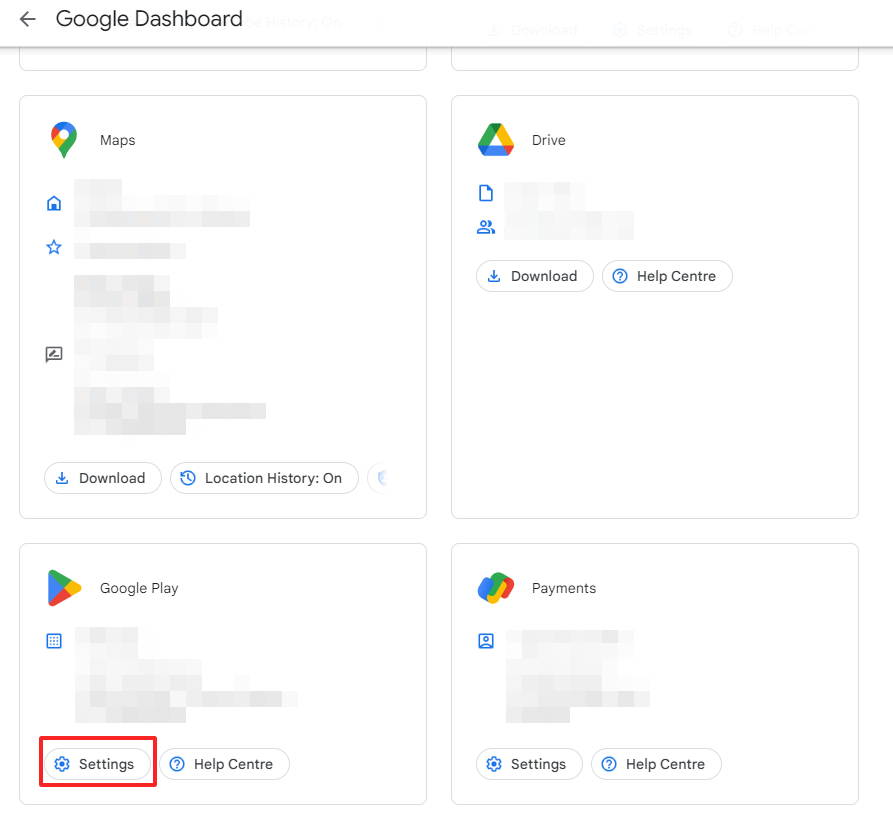Viewport: 893px width, 826px height.
Task: Open Google Play Settings
Action: [x=97, y=764]
